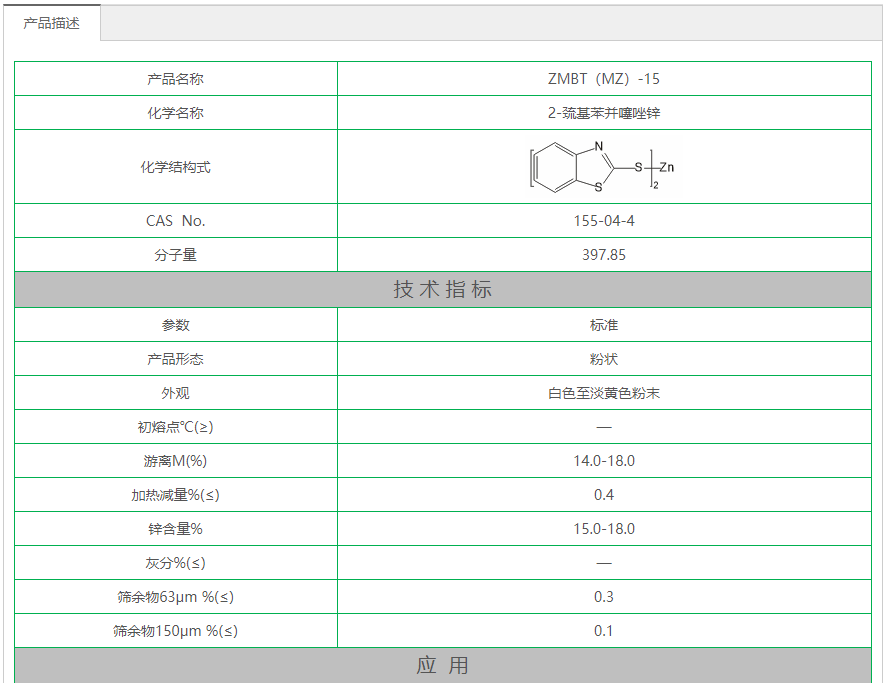
Task: Click the chemical structure diagram image
Action: coord(603,167)
